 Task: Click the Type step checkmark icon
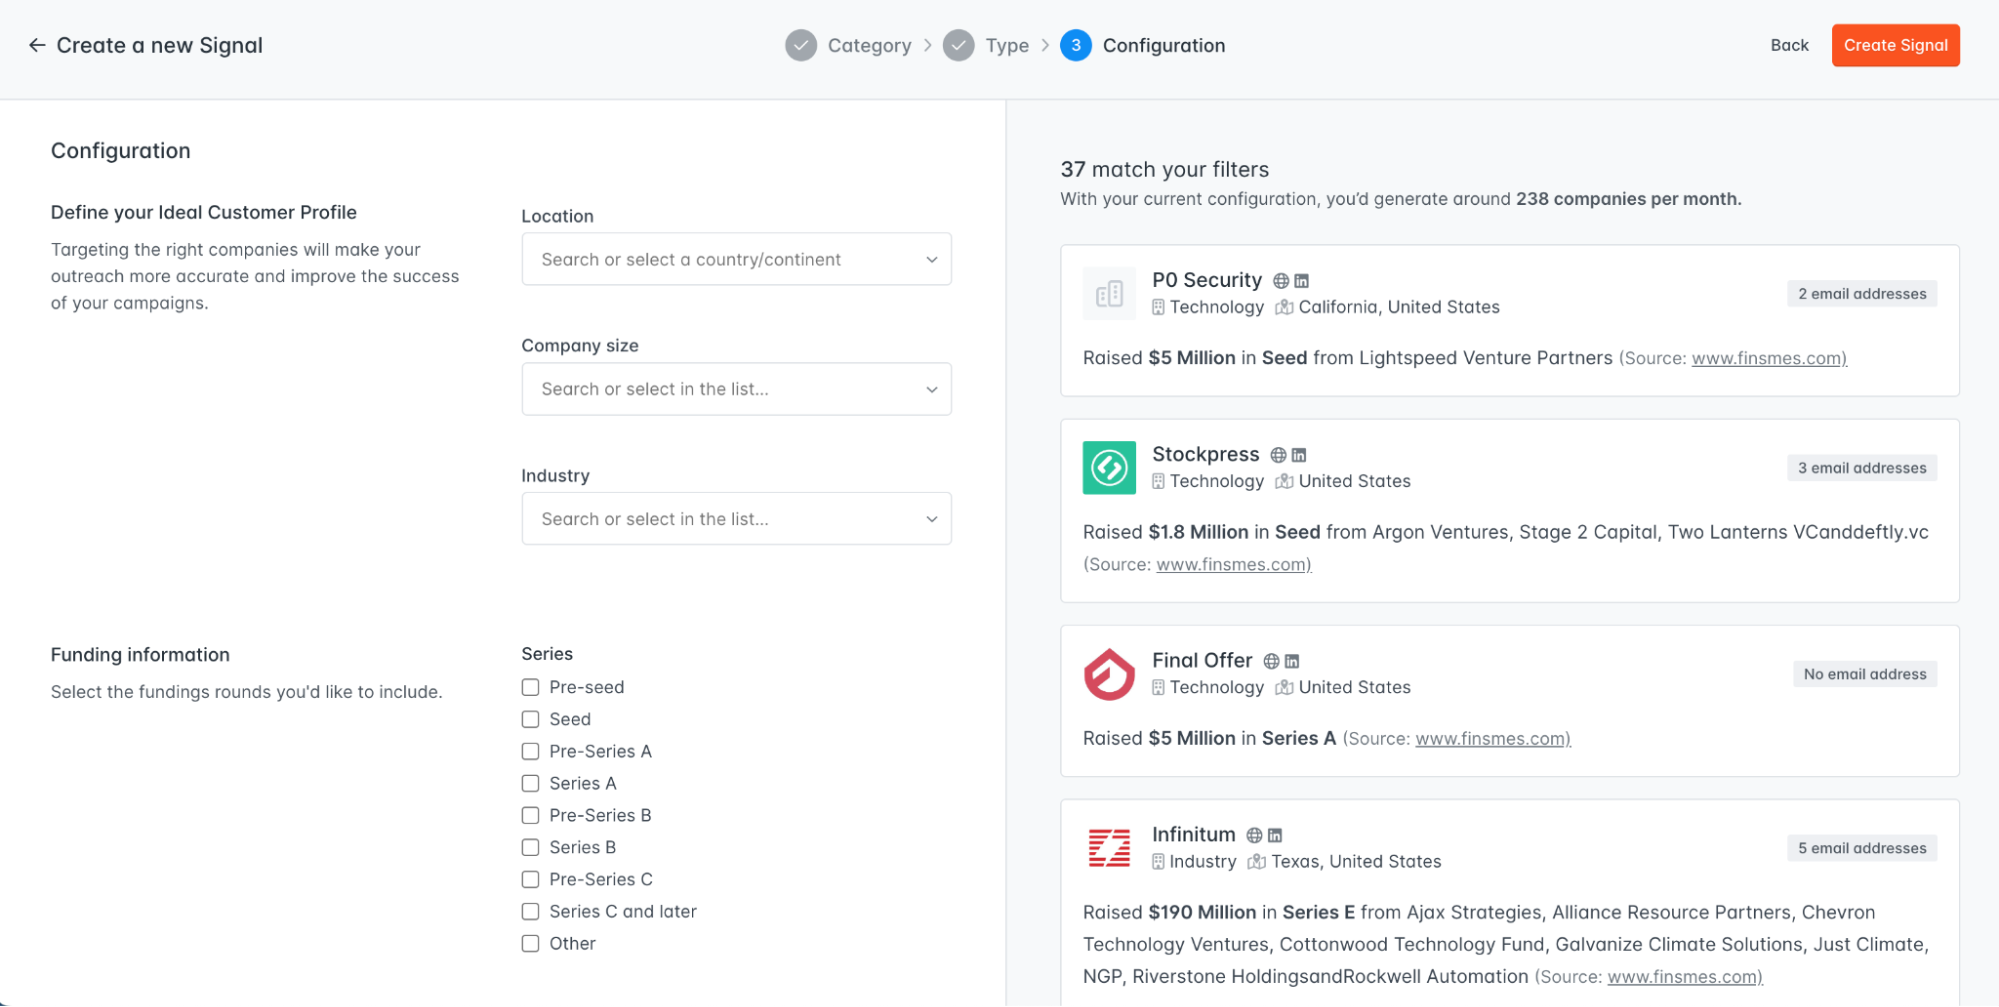click(x=958, y=45)
